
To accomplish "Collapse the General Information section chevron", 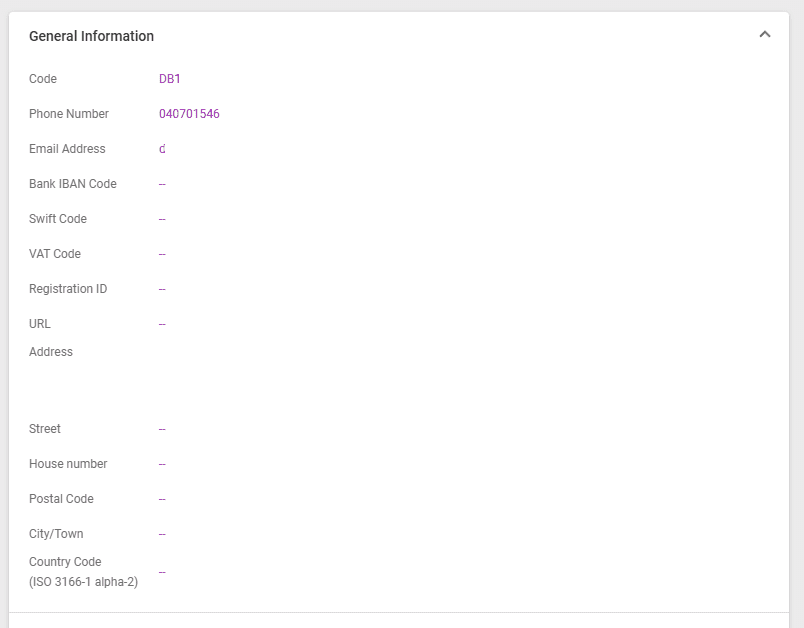I will [x=764, y=35].
